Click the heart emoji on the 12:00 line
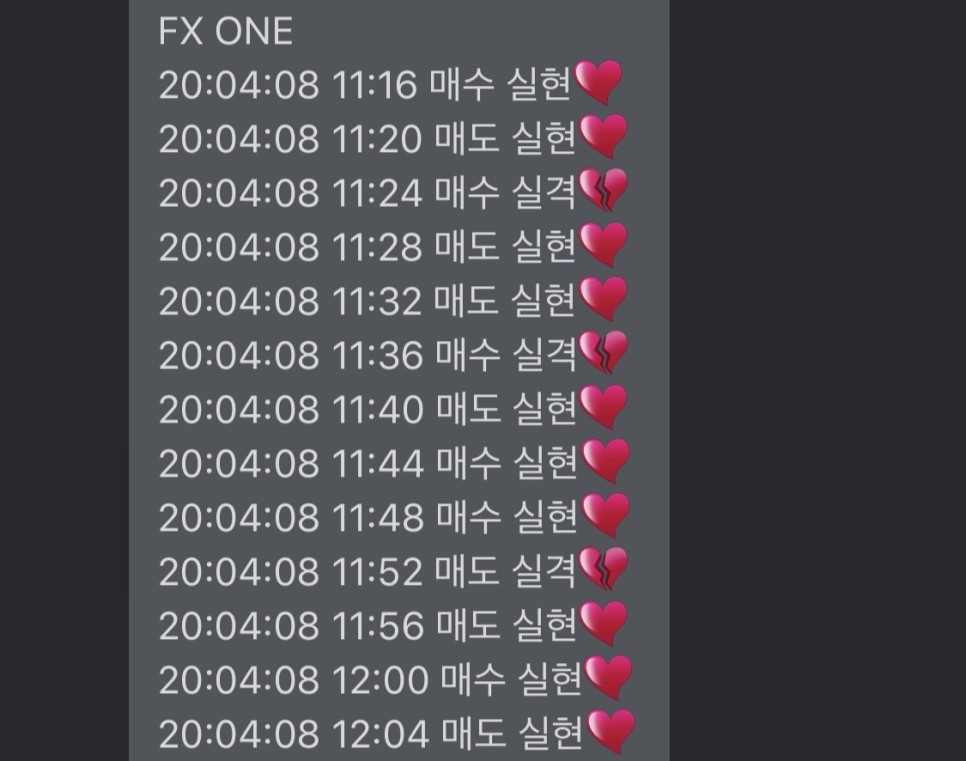Screen dimensions: 966x761 pos(608,678)
